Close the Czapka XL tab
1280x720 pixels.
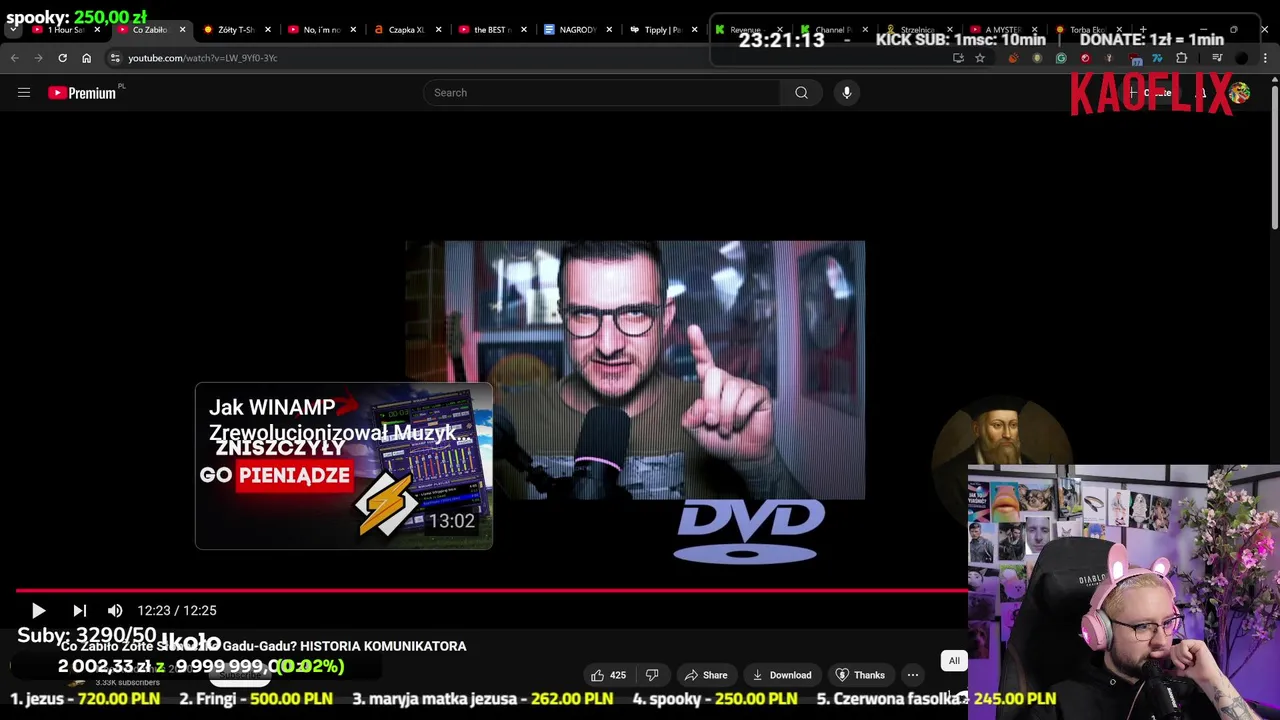[x=438, y=30]
